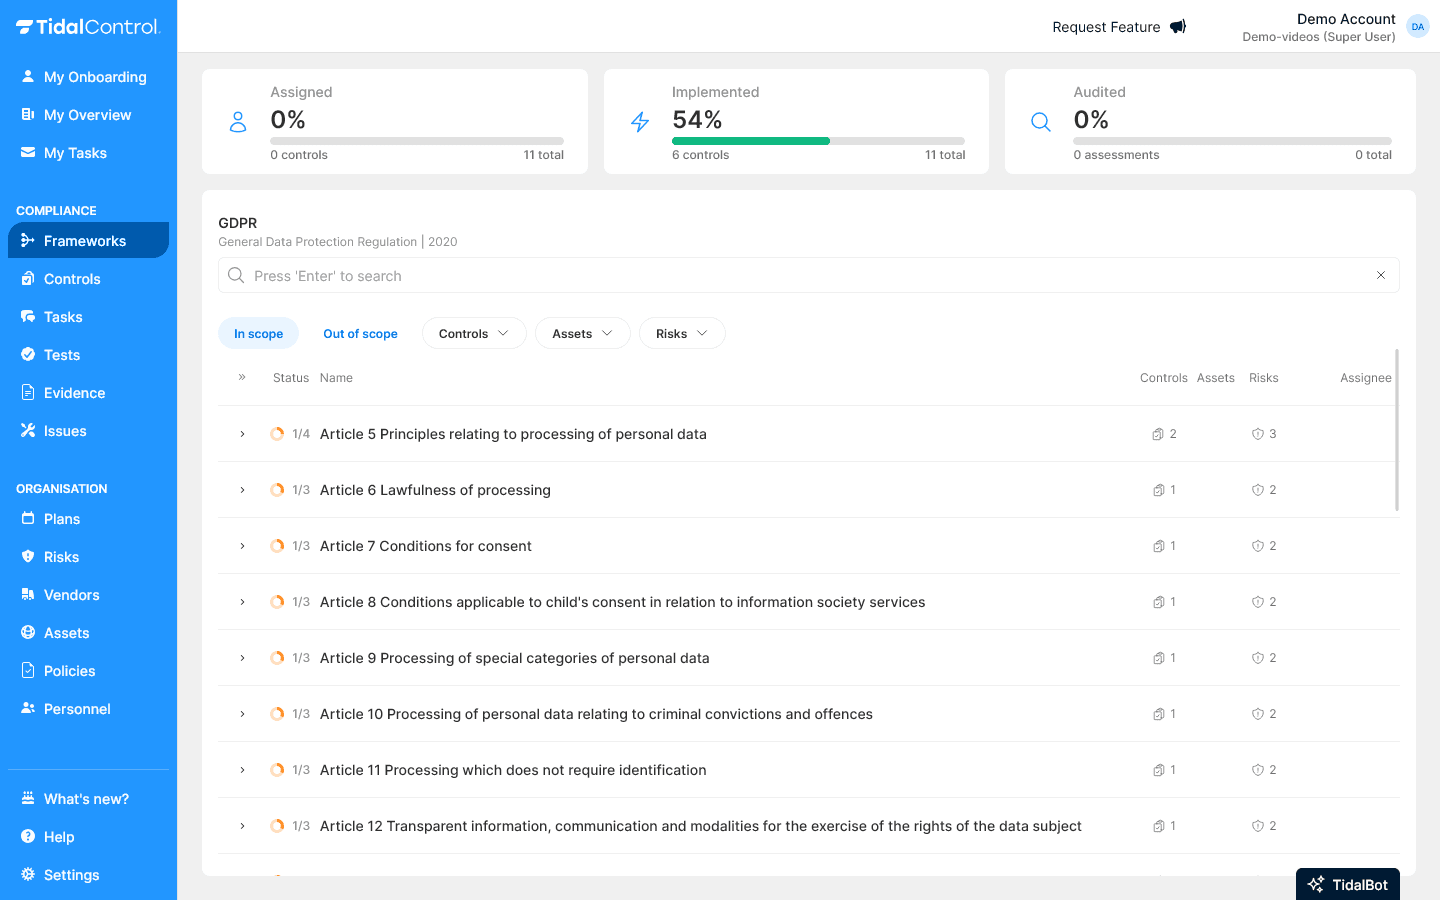The width and height of the screenshot is (1440, 900).
Task: Open the Risks section under Organisation
Action: tap(62, 556)
